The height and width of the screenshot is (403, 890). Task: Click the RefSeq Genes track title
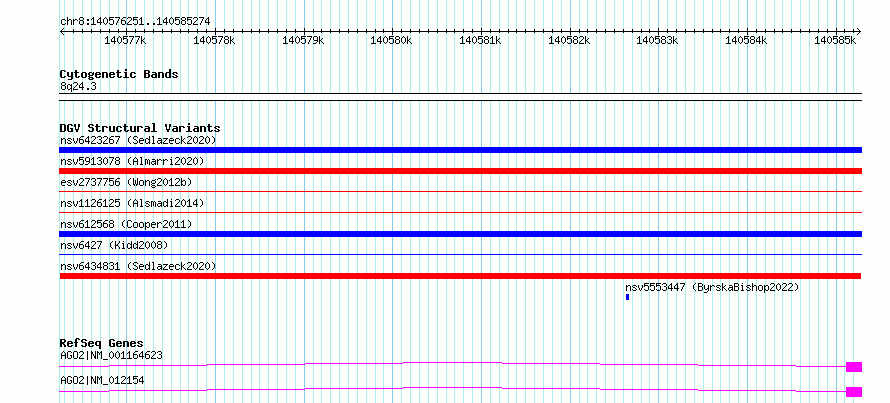coord(102,343)
